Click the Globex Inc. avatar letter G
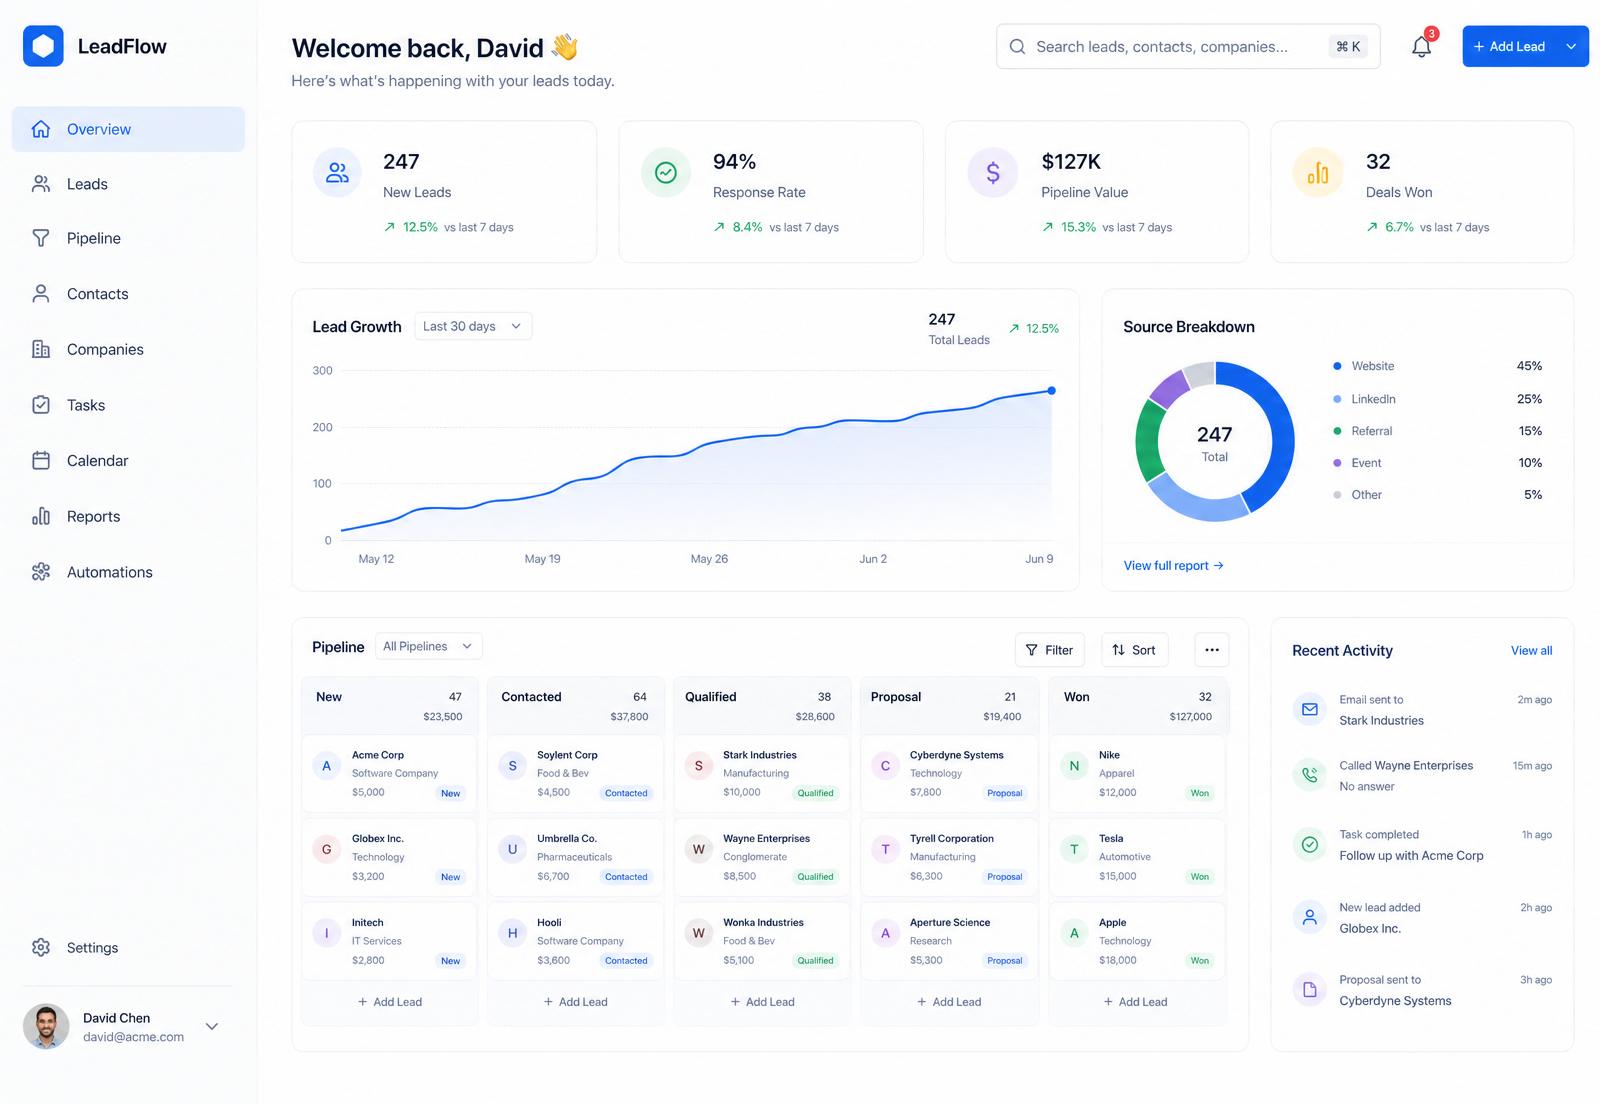Viewport: 1600px width, 1104px height. click(x=326, y=849)
